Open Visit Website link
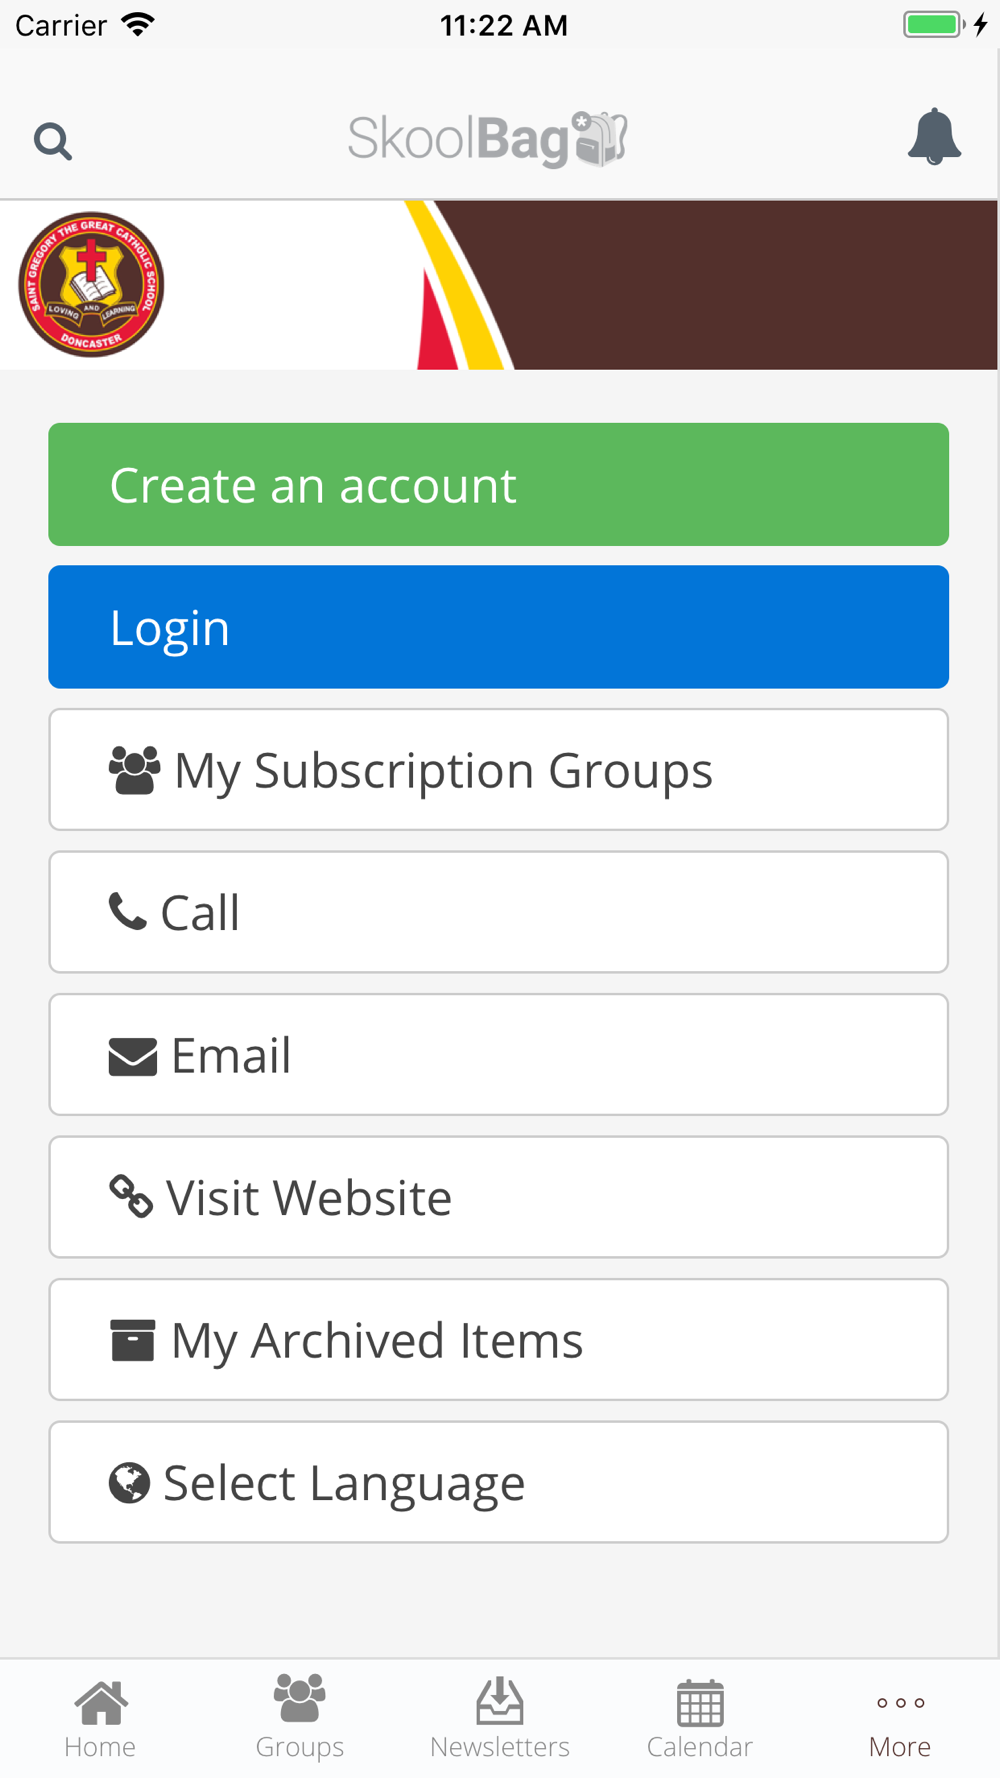The width and height of the screenshot is (1000, 1778). pos(498,1197)
